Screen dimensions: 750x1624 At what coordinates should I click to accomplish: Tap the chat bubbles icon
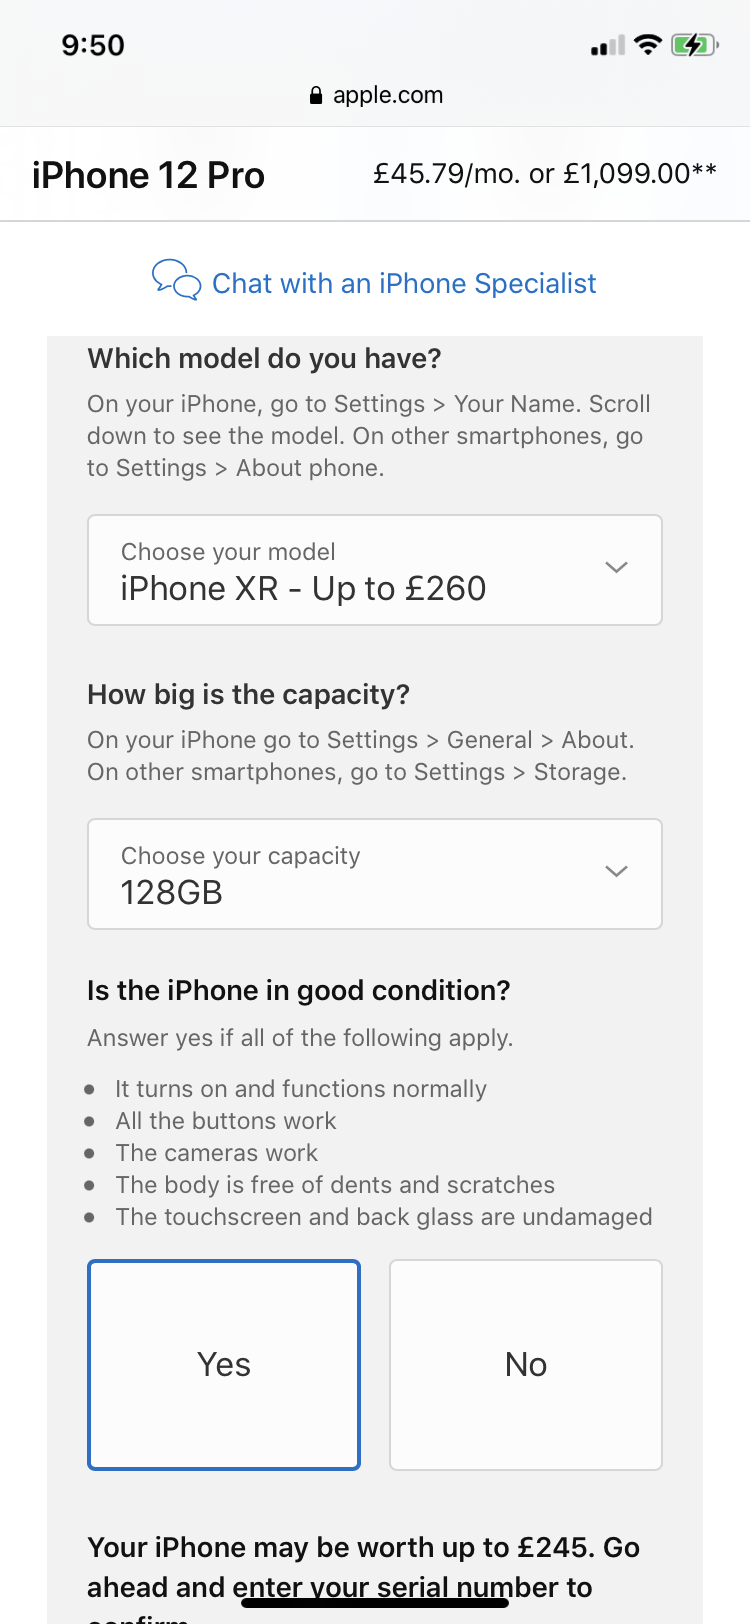176,280
